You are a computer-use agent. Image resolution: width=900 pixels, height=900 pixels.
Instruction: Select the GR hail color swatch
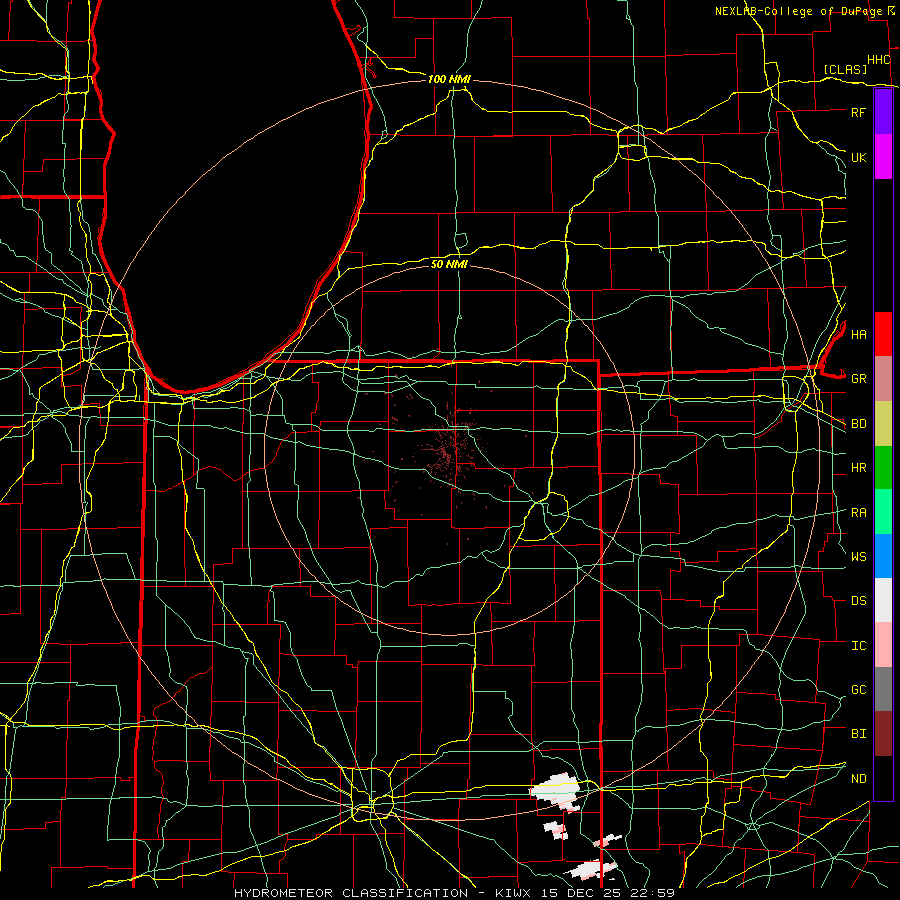883,379
